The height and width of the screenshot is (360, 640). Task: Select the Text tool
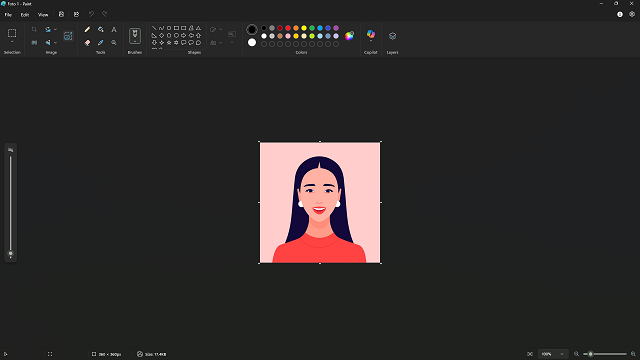click(x=114, y=29)
